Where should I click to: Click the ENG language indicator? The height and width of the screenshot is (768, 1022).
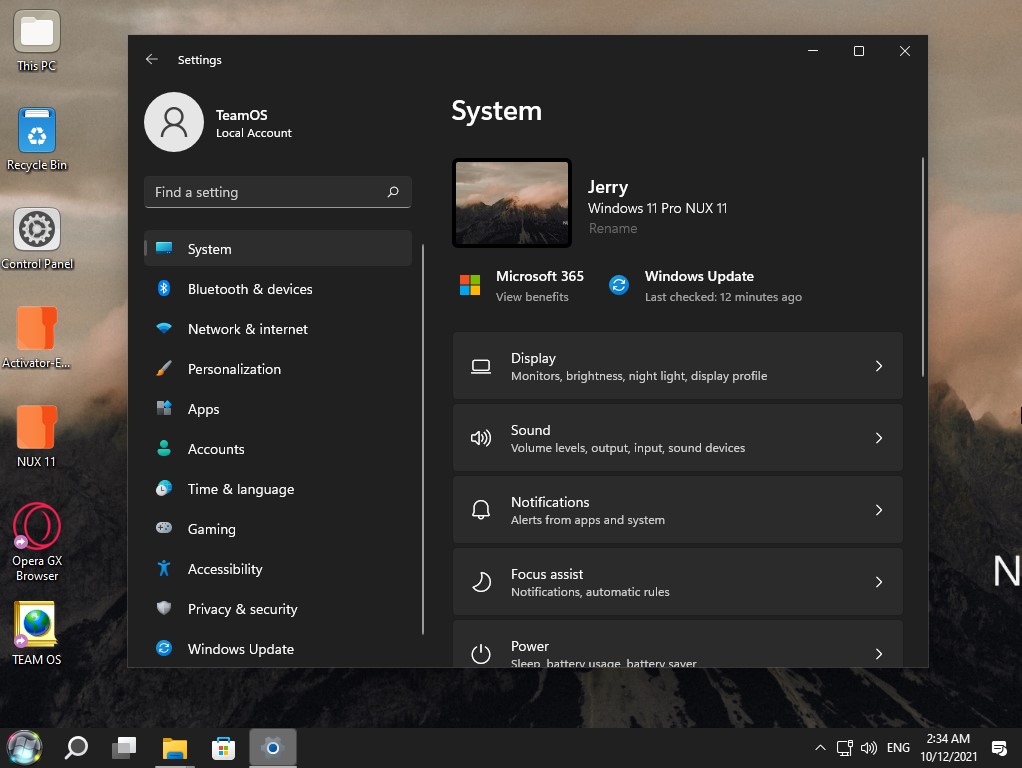[898, 748]
